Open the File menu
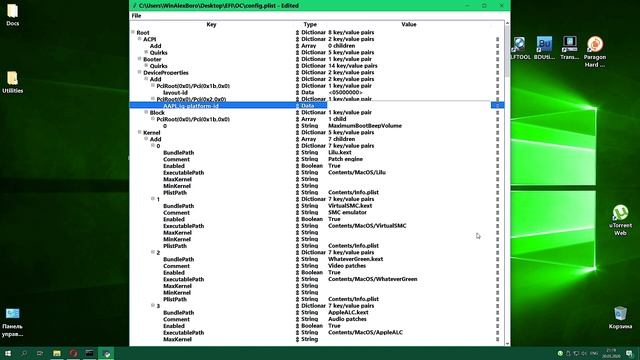 (136, 16)
